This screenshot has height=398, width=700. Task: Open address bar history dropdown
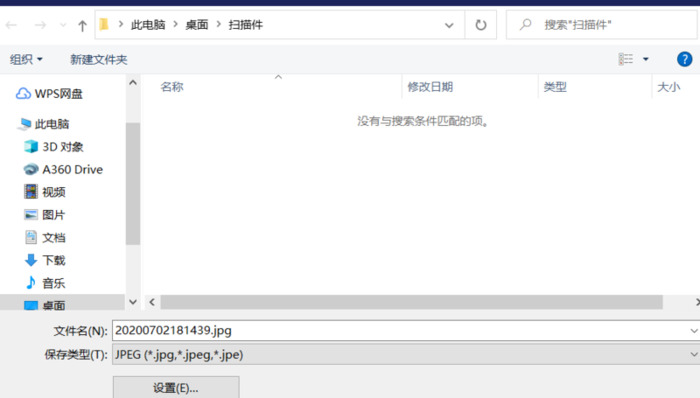[449, 25]
